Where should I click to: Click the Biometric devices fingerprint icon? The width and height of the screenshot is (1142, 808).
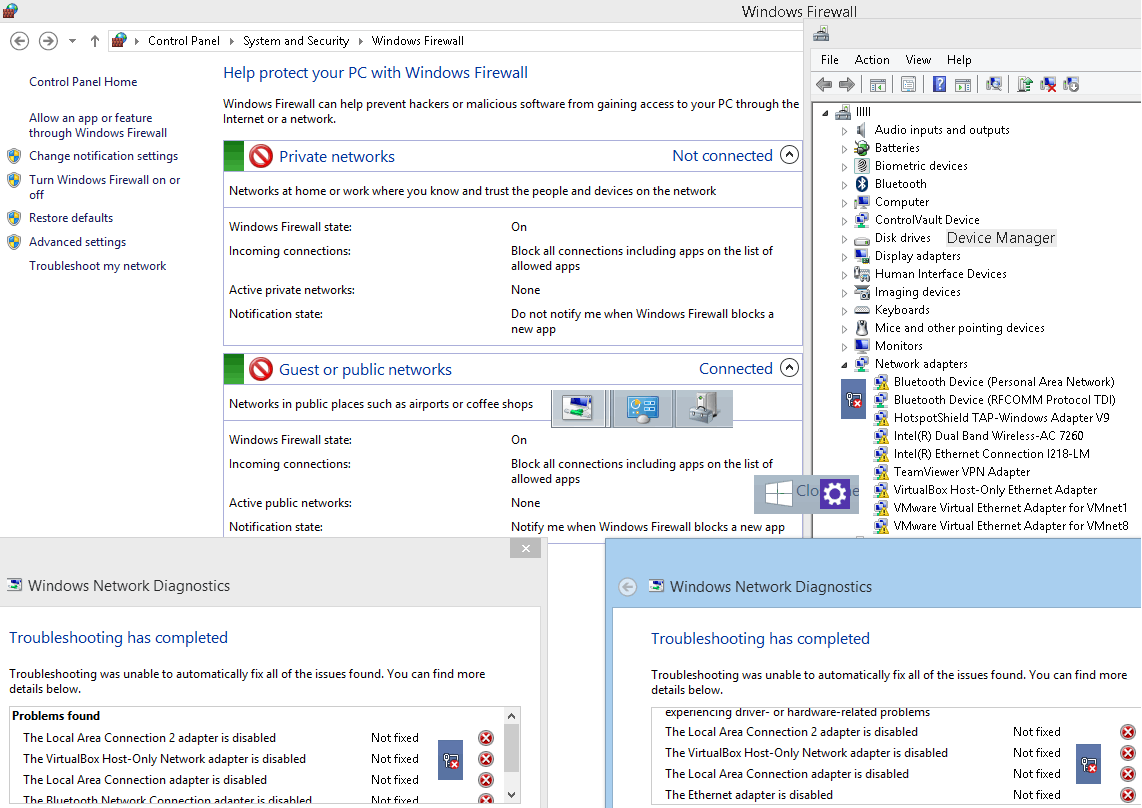click(x=862, y=165)
